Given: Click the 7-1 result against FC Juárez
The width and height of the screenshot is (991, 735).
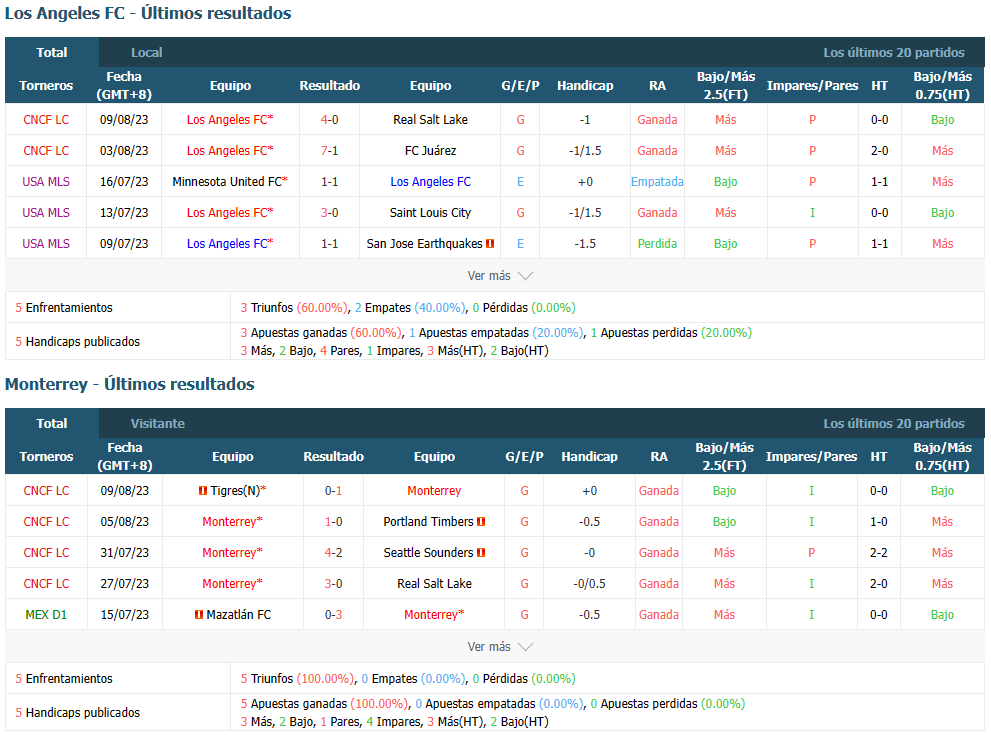Looking at the screenshot, I should pyautogui.click(x=329, y=150).
